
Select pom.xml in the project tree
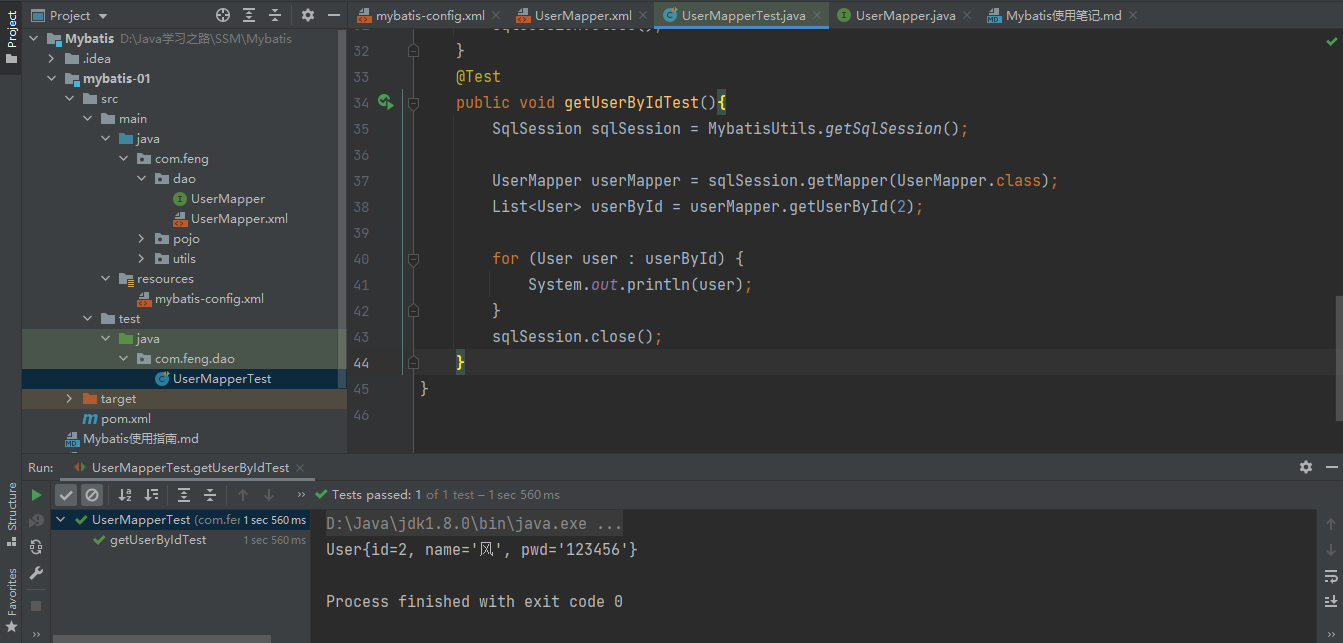click(x=126, y=418)
